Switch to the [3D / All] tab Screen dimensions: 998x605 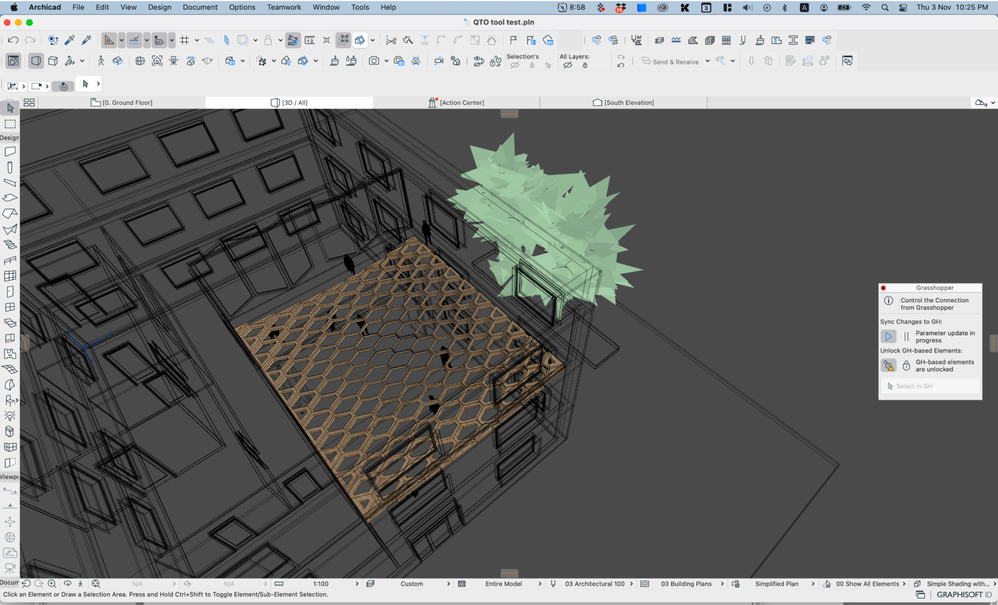[x=295, y=101]
